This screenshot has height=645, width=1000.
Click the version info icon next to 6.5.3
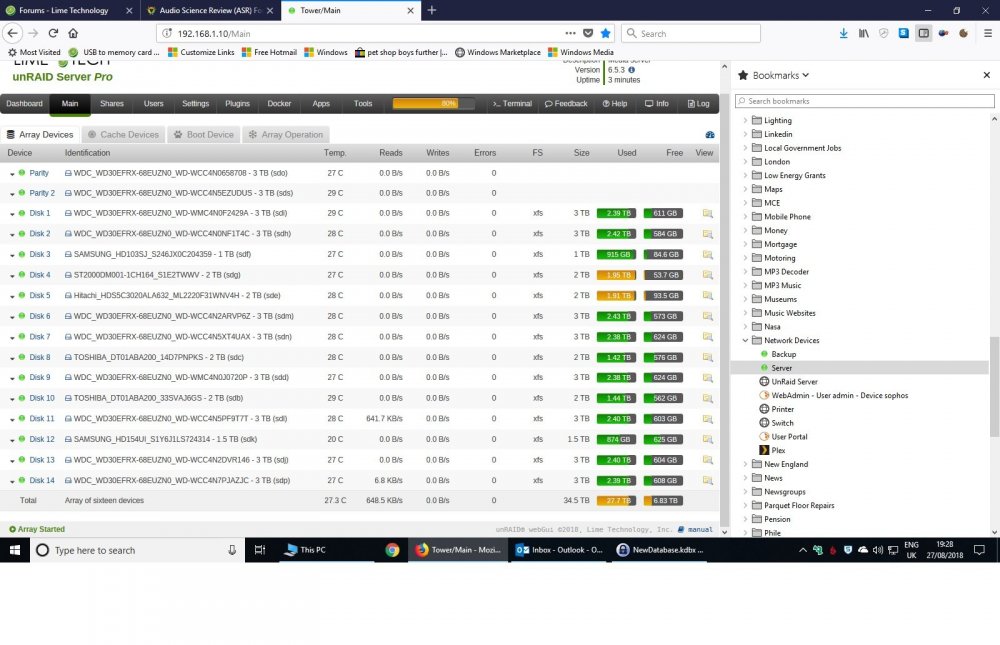631,70
